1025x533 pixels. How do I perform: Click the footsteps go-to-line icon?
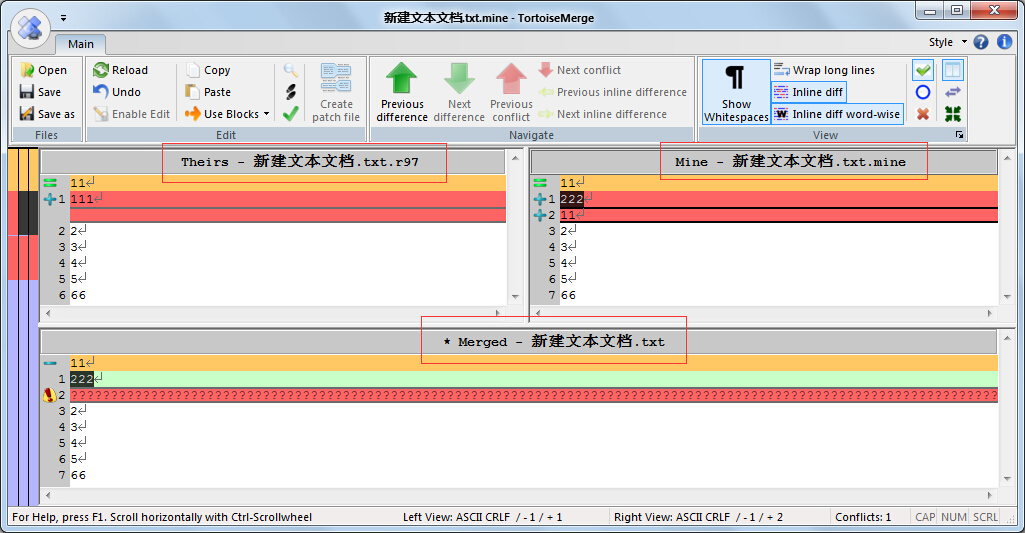[291, 92]
